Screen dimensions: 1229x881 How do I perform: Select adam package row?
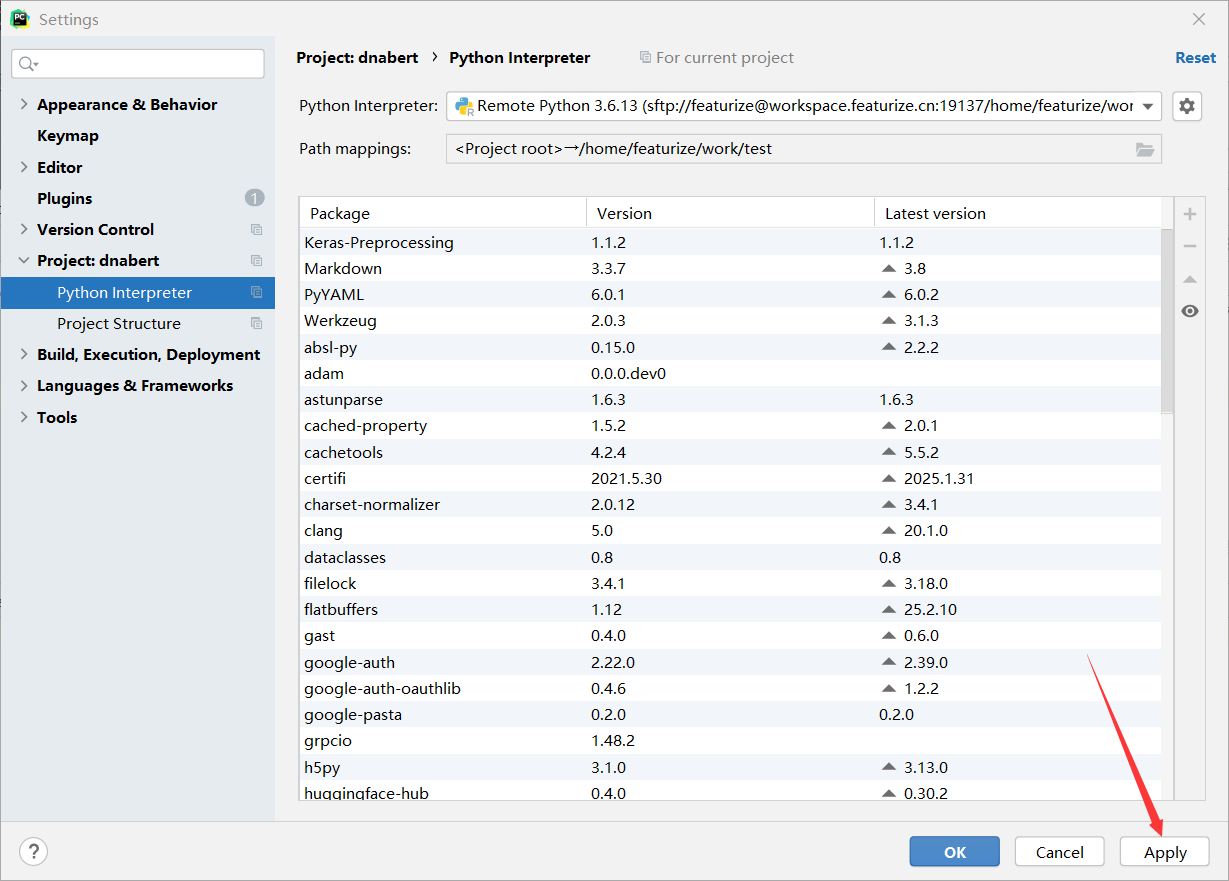[x=731, y=373]
